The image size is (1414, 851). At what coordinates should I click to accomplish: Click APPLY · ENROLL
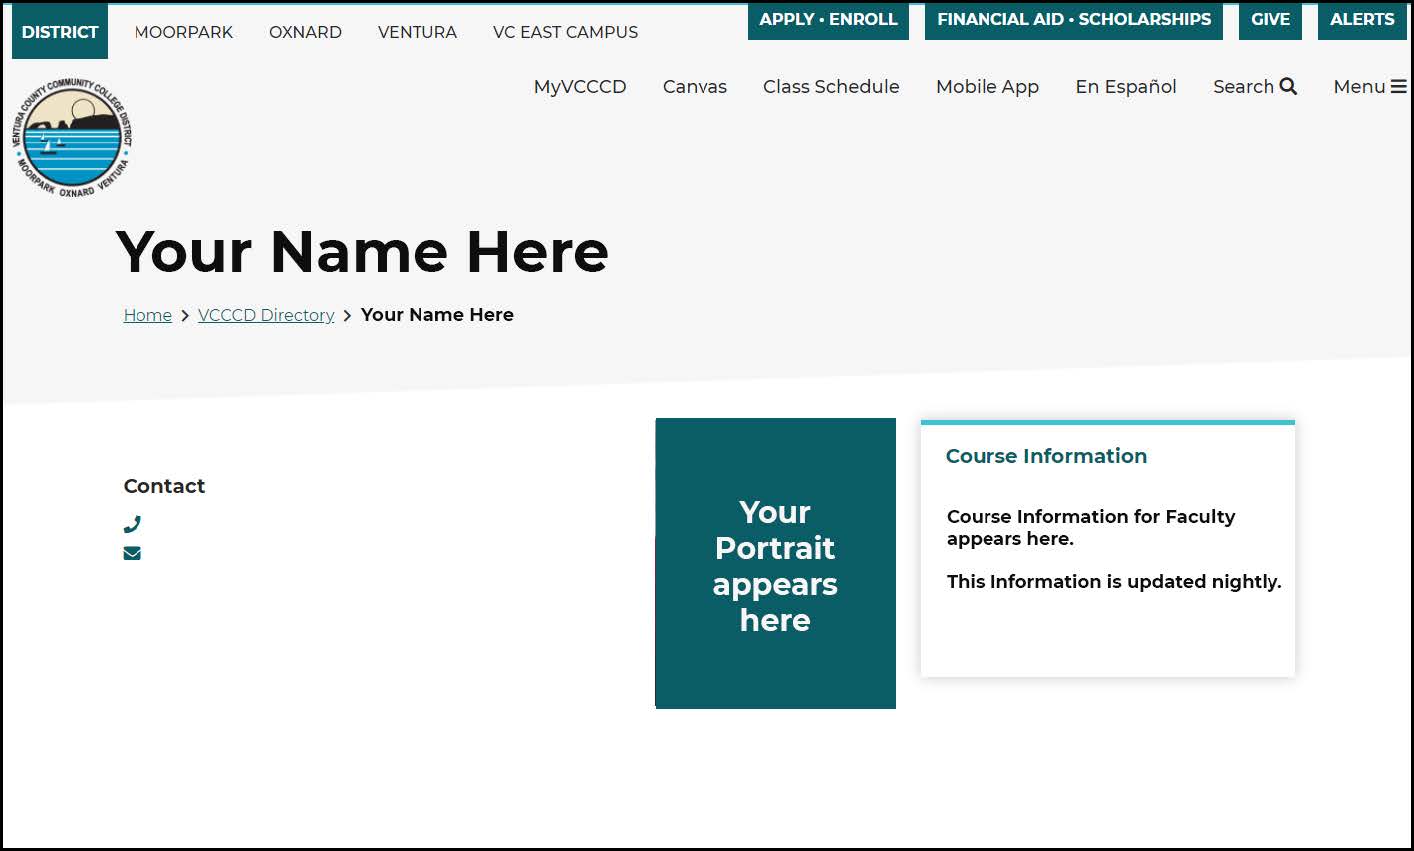pyautogui.click(x=828, y=19)
